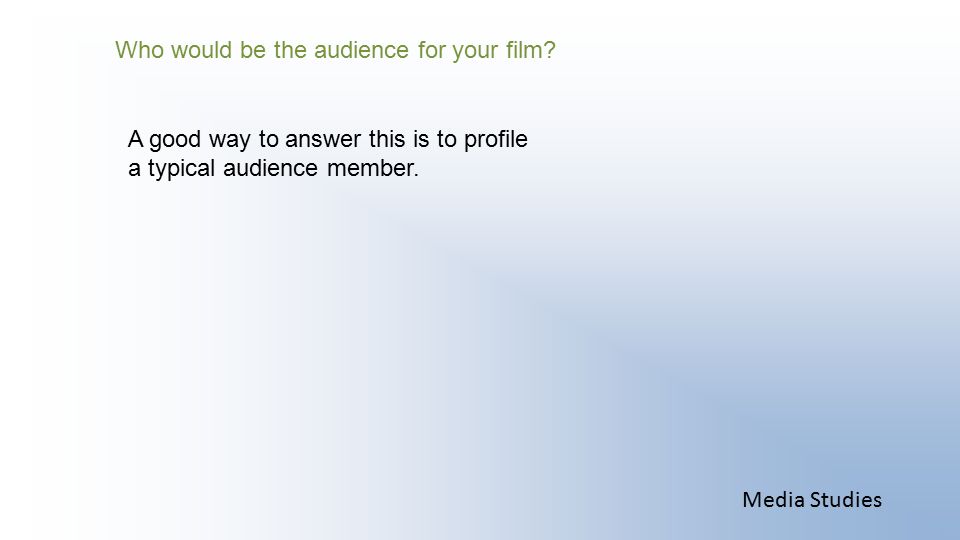Click the word "the" in the green heading

click(290, 50)
